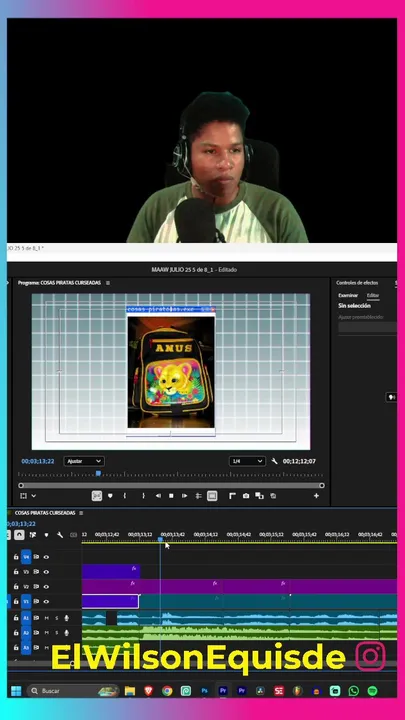This screenshot has height=720, width=405.
Task: Mute audio track A2
Action: [46, 633]
